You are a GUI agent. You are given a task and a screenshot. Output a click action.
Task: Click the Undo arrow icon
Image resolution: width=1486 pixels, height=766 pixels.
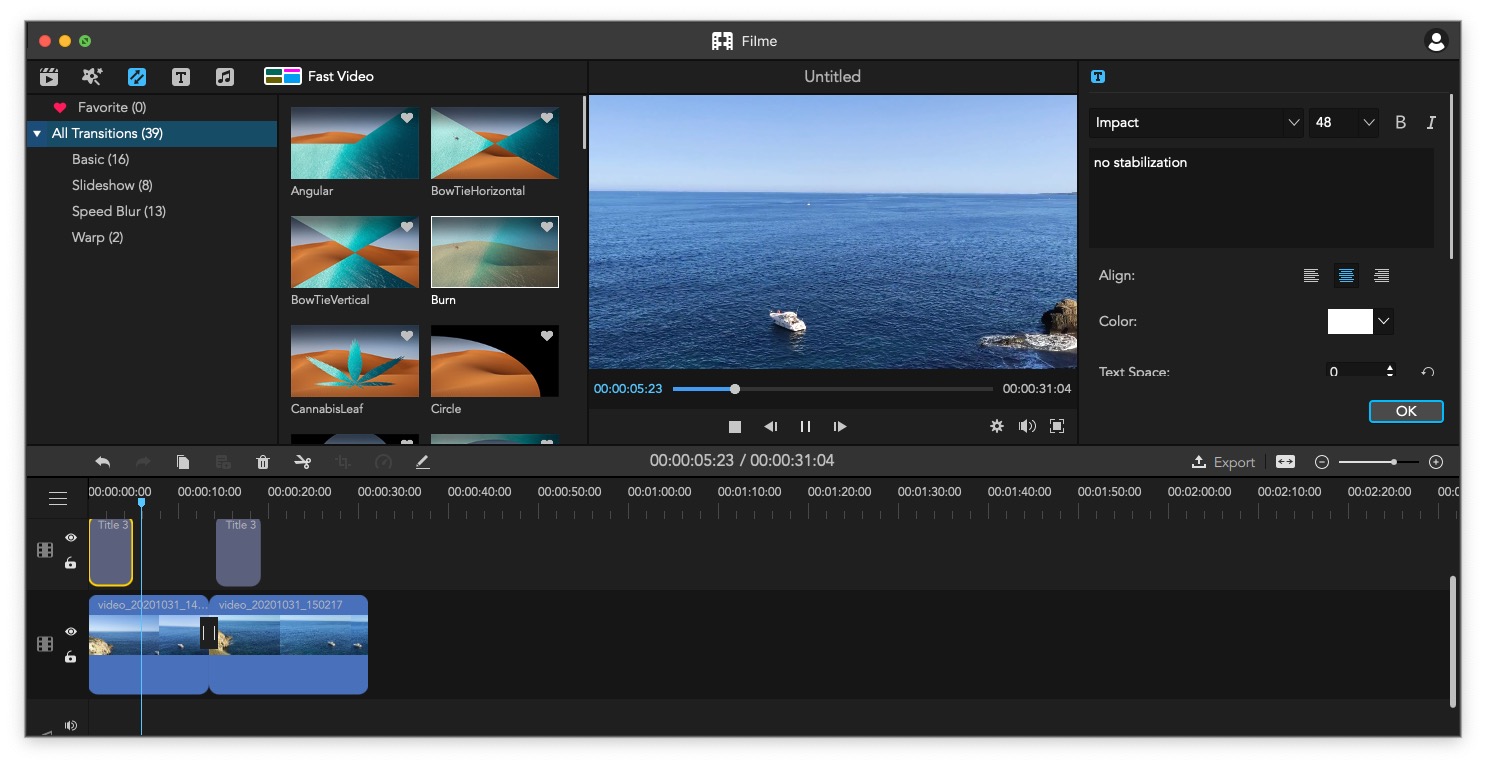(102, 461)
